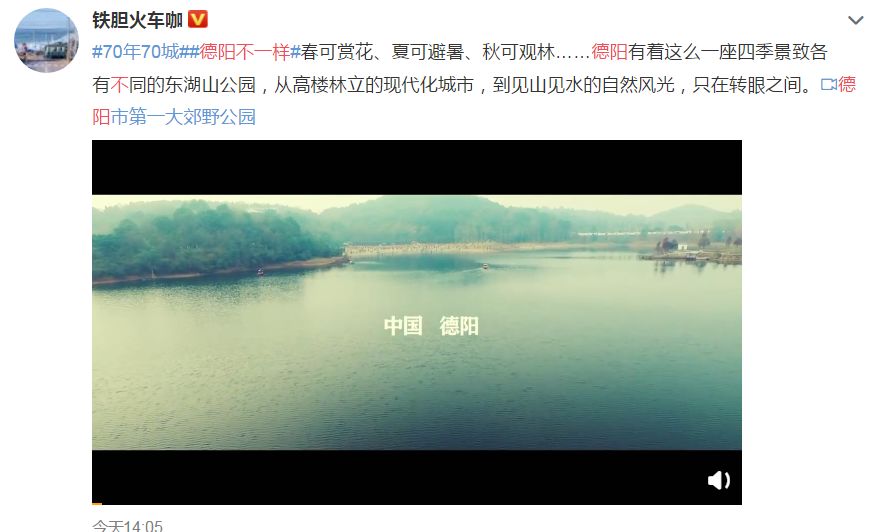Screen dimensions: 870x532
Task: Mute the video with the speaker icon
Action: (x=719, y=480)
